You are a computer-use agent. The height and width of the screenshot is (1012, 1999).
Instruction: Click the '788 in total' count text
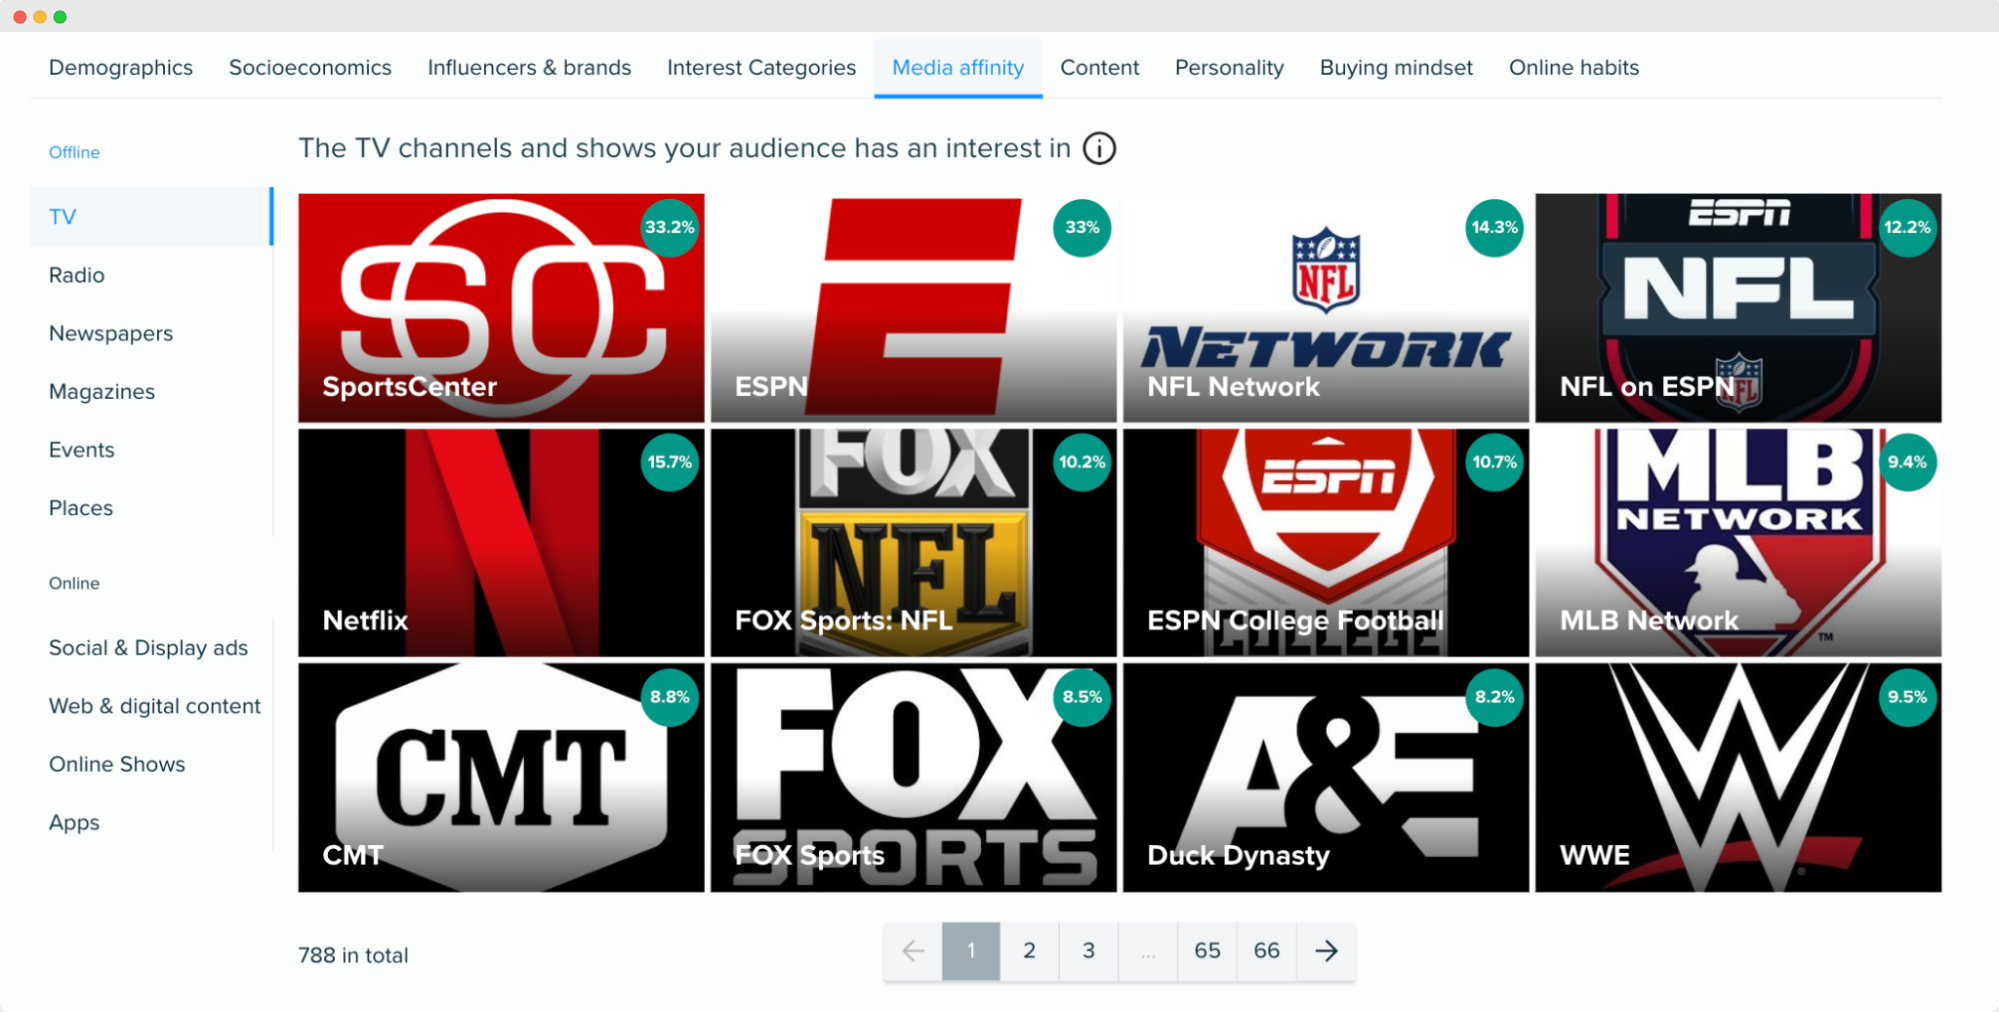(353, 955)
